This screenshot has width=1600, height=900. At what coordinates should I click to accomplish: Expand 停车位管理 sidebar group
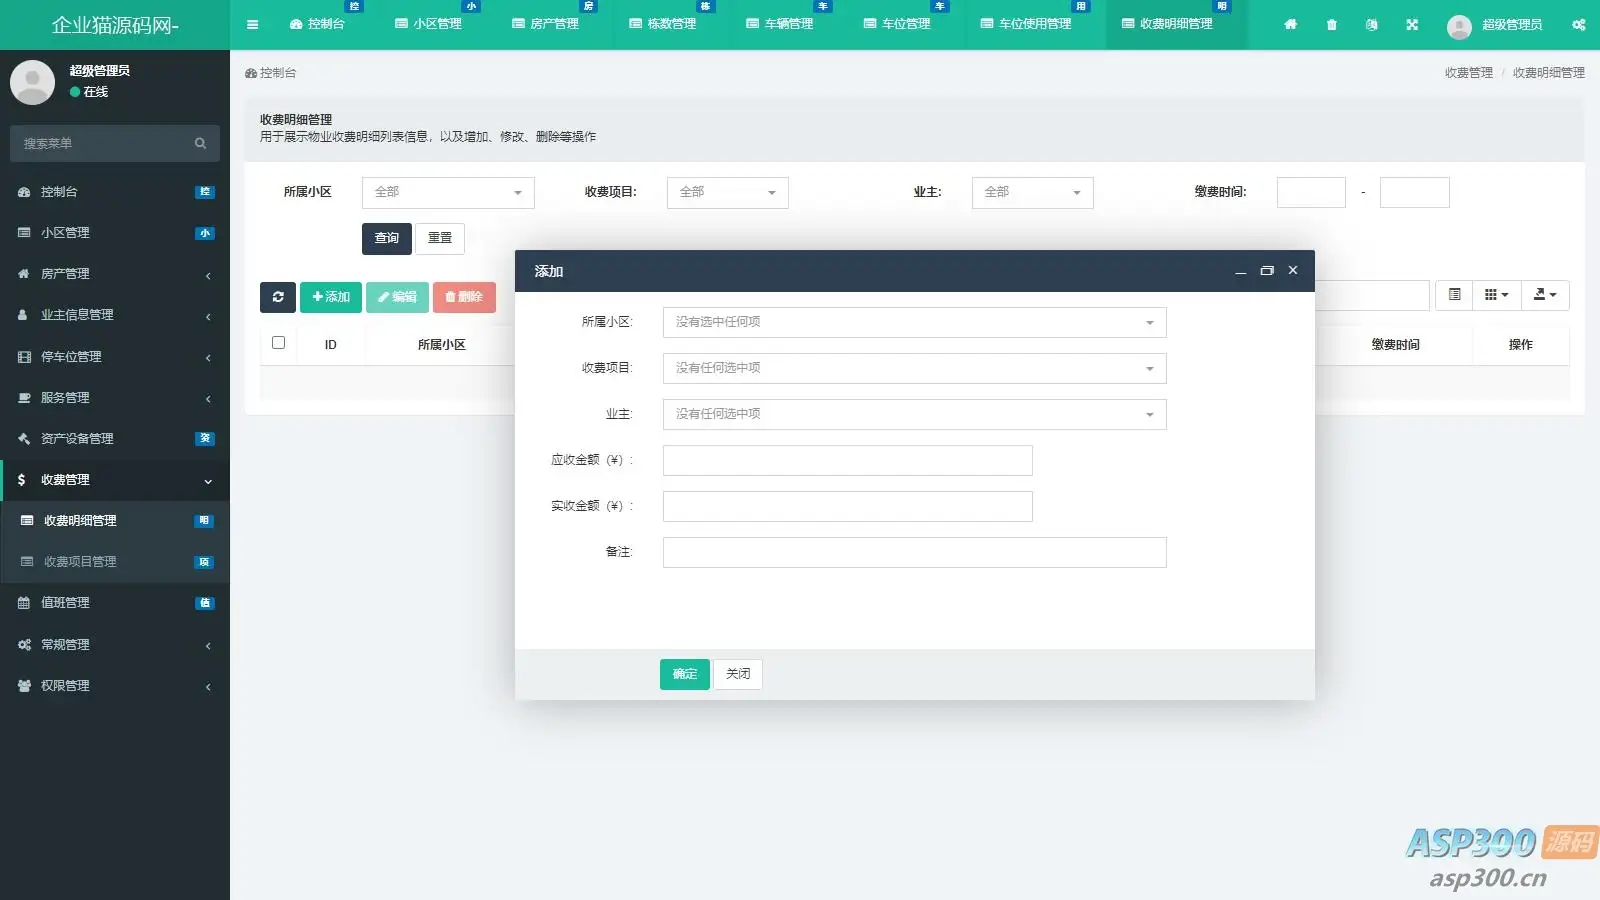click(x=115, y=357)
